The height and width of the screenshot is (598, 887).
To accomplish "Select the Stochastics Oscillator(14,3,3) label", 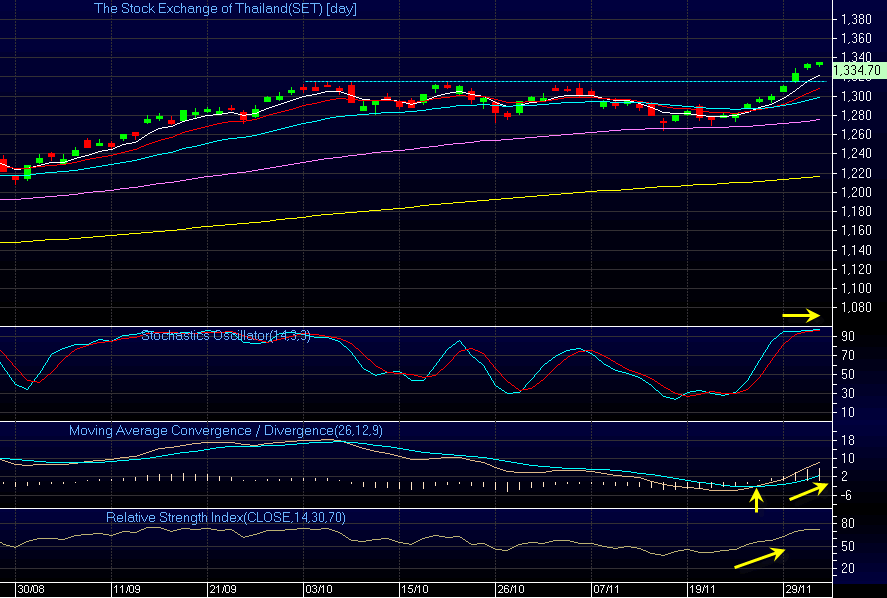I will pos(226,336).
